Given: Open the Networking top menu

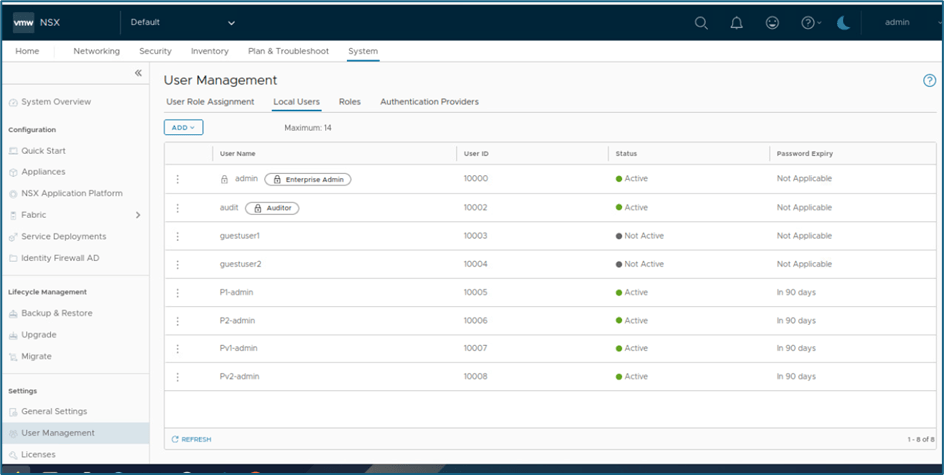Looking at the screenshot, I should coord(96,51).
